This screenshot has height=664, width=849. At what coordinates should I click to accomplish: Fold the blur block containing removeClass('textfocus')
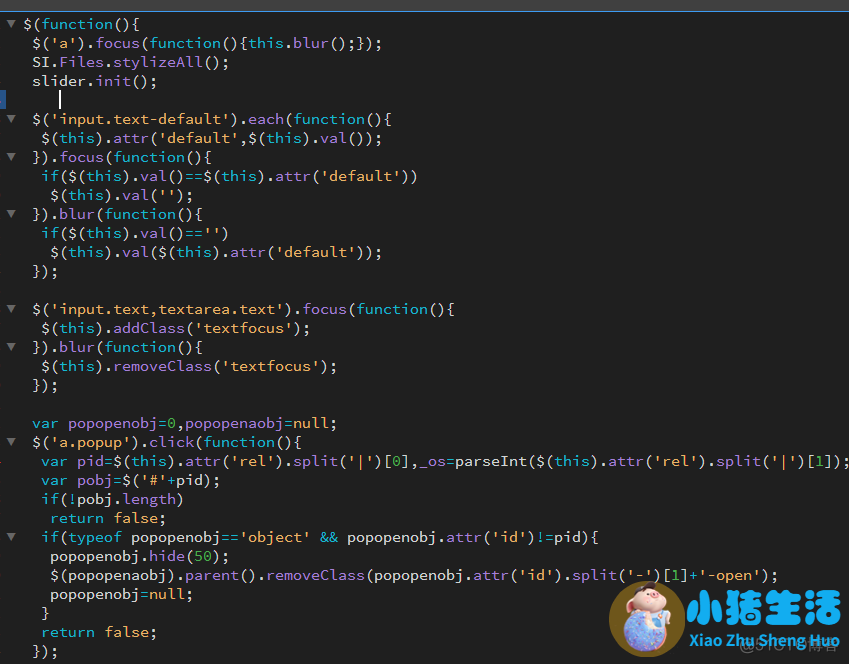[x=11, y=347]
